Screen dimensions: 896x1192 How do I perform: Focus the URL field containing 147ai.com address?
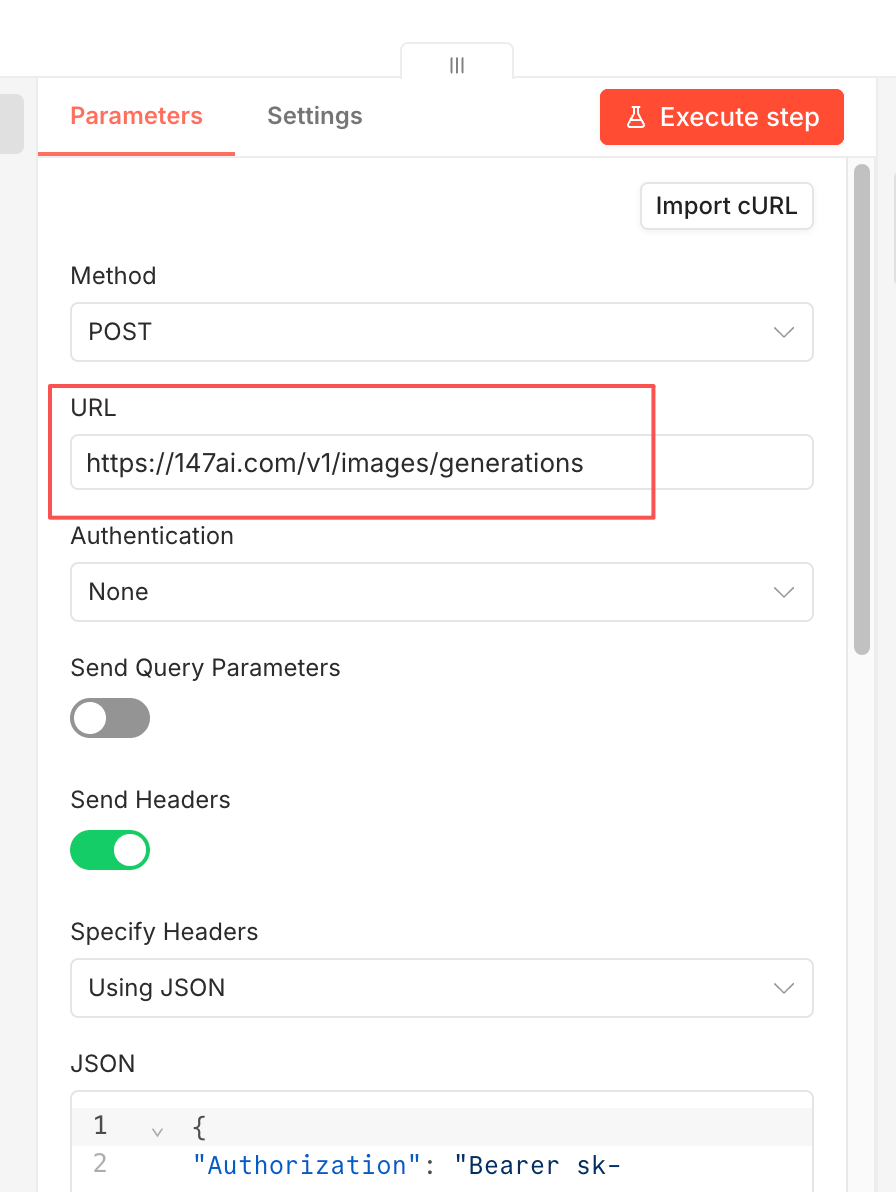point(442,462)
